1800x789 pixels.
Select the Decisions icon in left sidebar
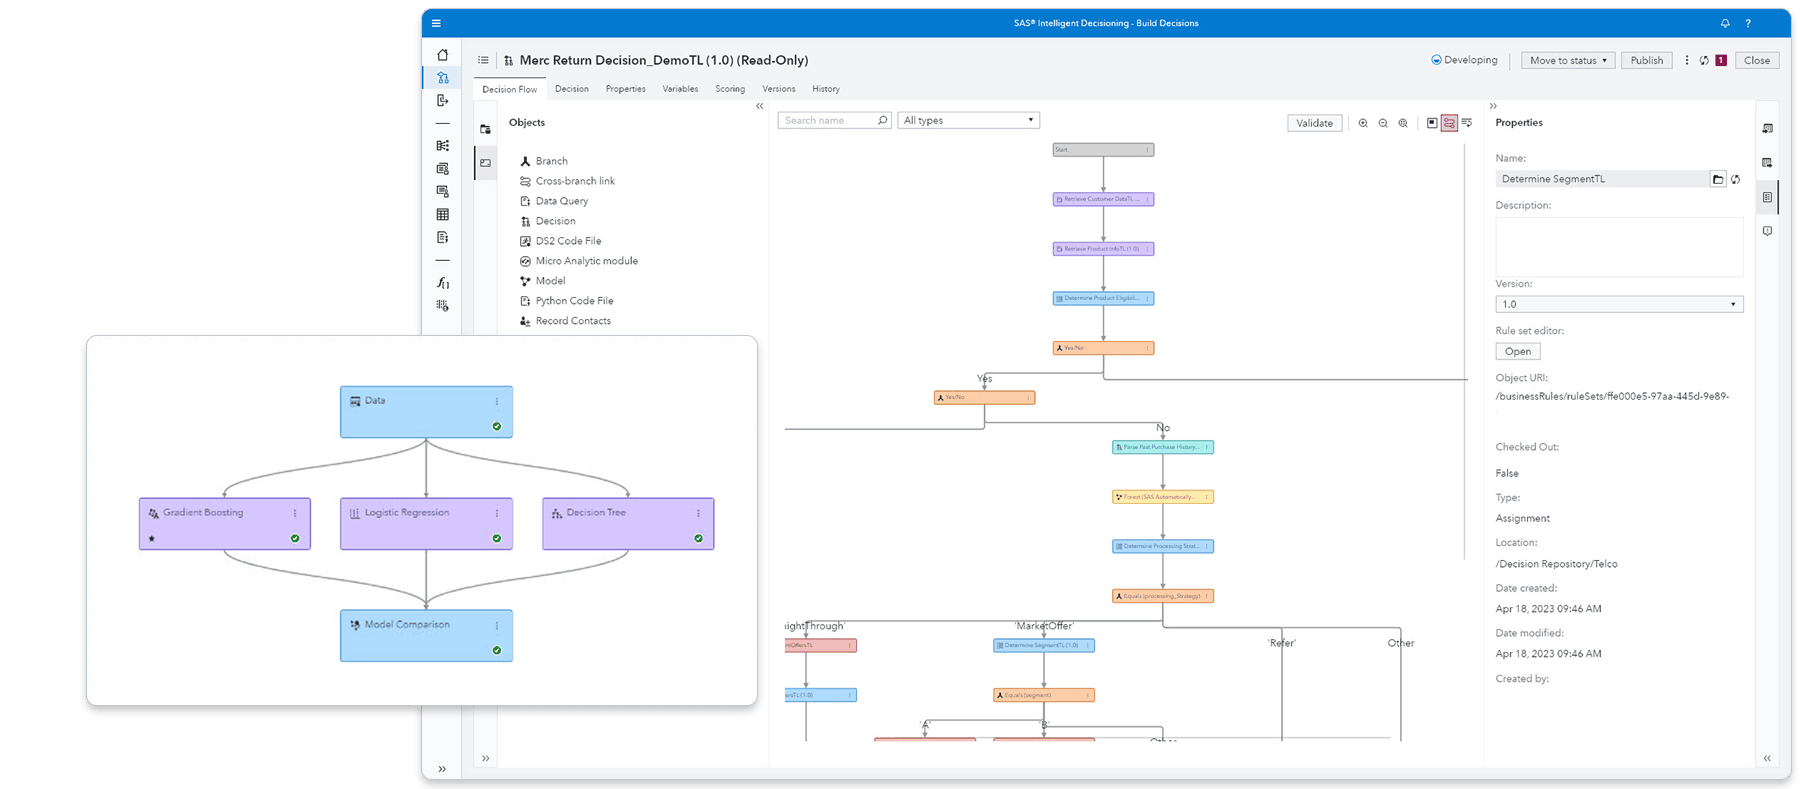(442, 77)
